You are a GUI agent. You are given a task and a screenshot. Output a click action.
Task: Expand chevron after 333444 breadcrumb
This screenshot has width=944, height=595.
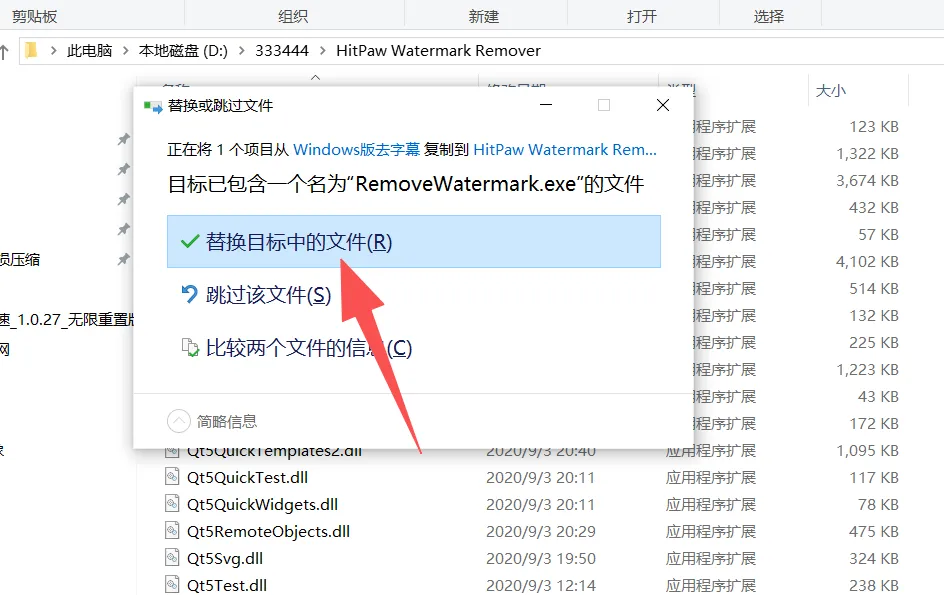[323, 51]
